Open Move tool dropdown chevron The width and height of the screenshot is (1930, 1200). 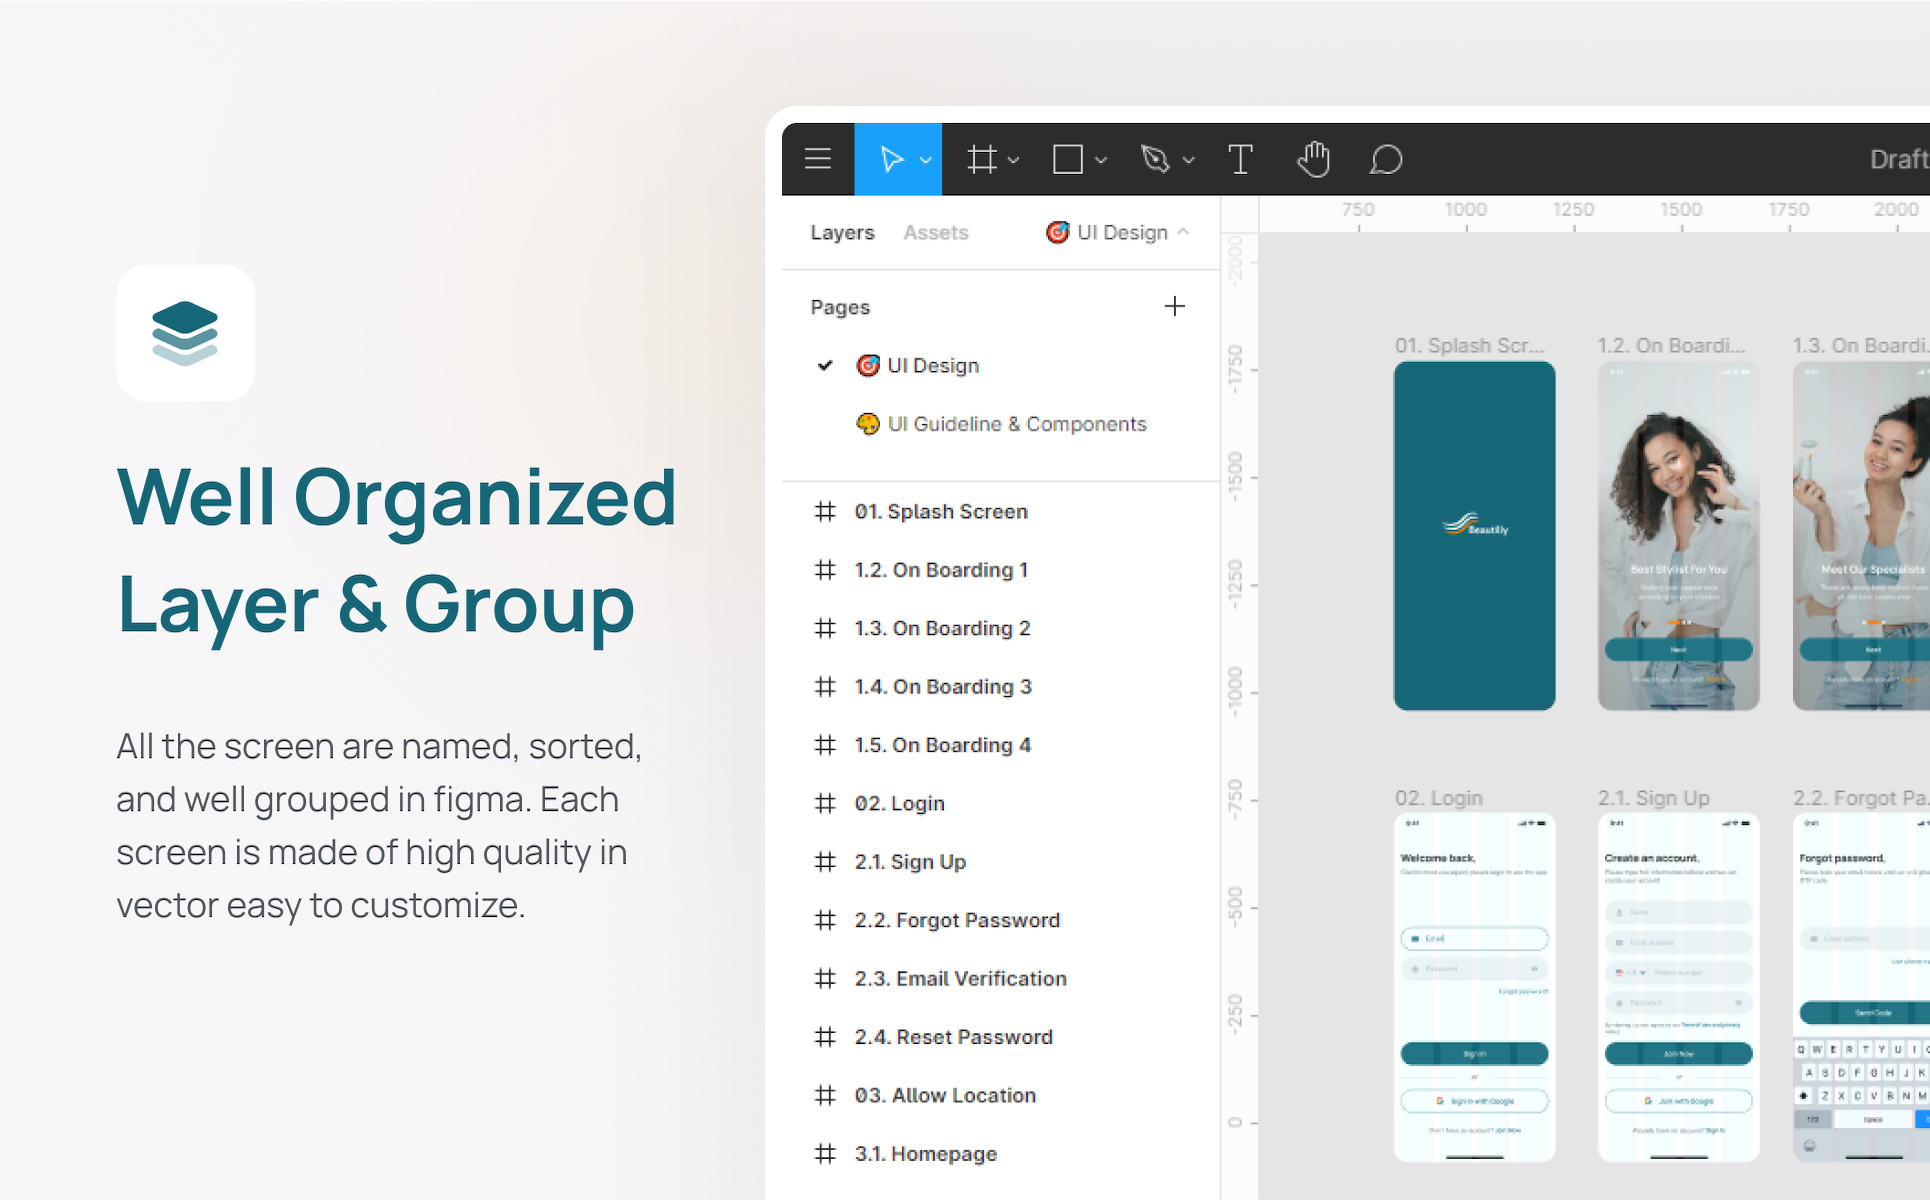[926, 160]
